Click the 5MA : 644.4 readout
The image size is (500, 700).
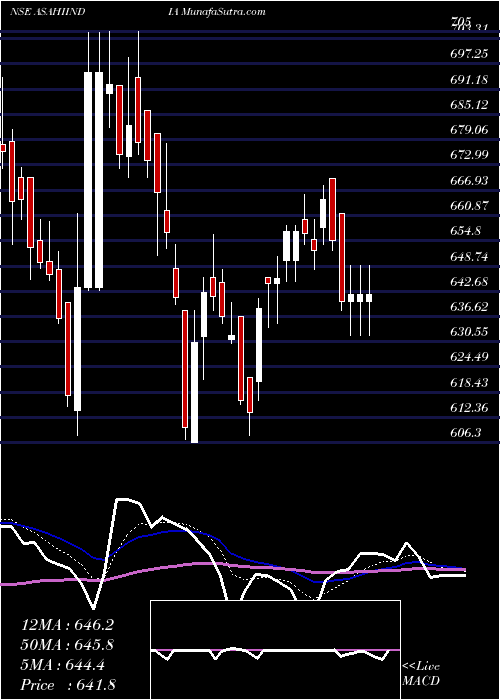[x=62, y=665]
